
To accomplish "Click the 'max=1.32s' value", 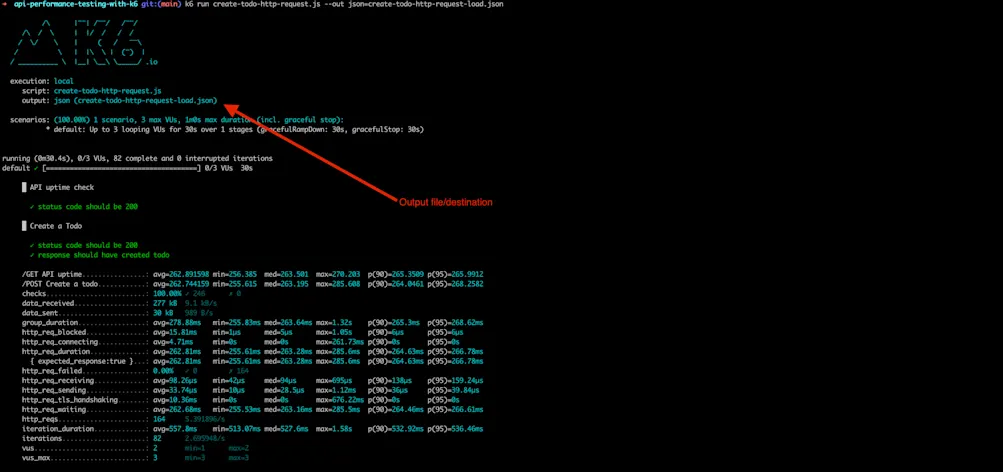I will tap(334, 322).
